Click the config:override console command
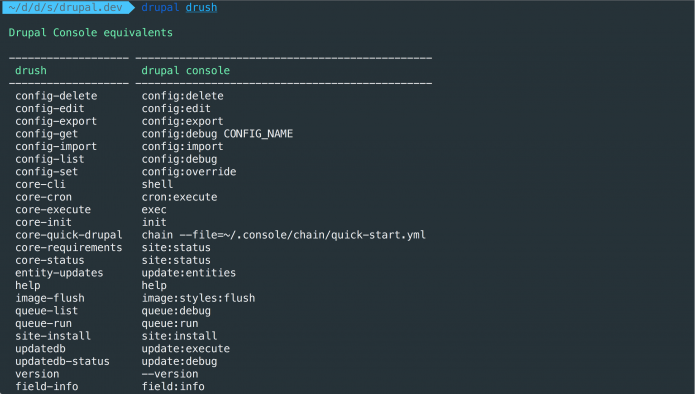The width and height of the screenshot is (700, 394). tap(189, 172)
